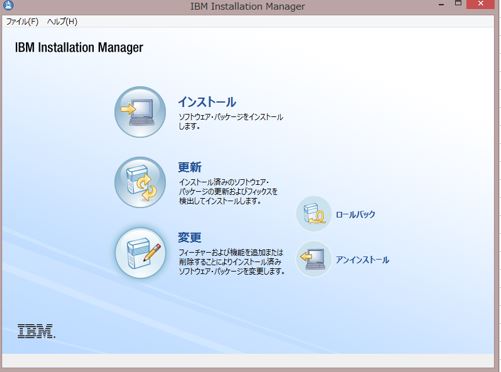The height and width of the screenshot is (372, 501).
Task: Select the 更新 heading link
Action: (190, 167)
